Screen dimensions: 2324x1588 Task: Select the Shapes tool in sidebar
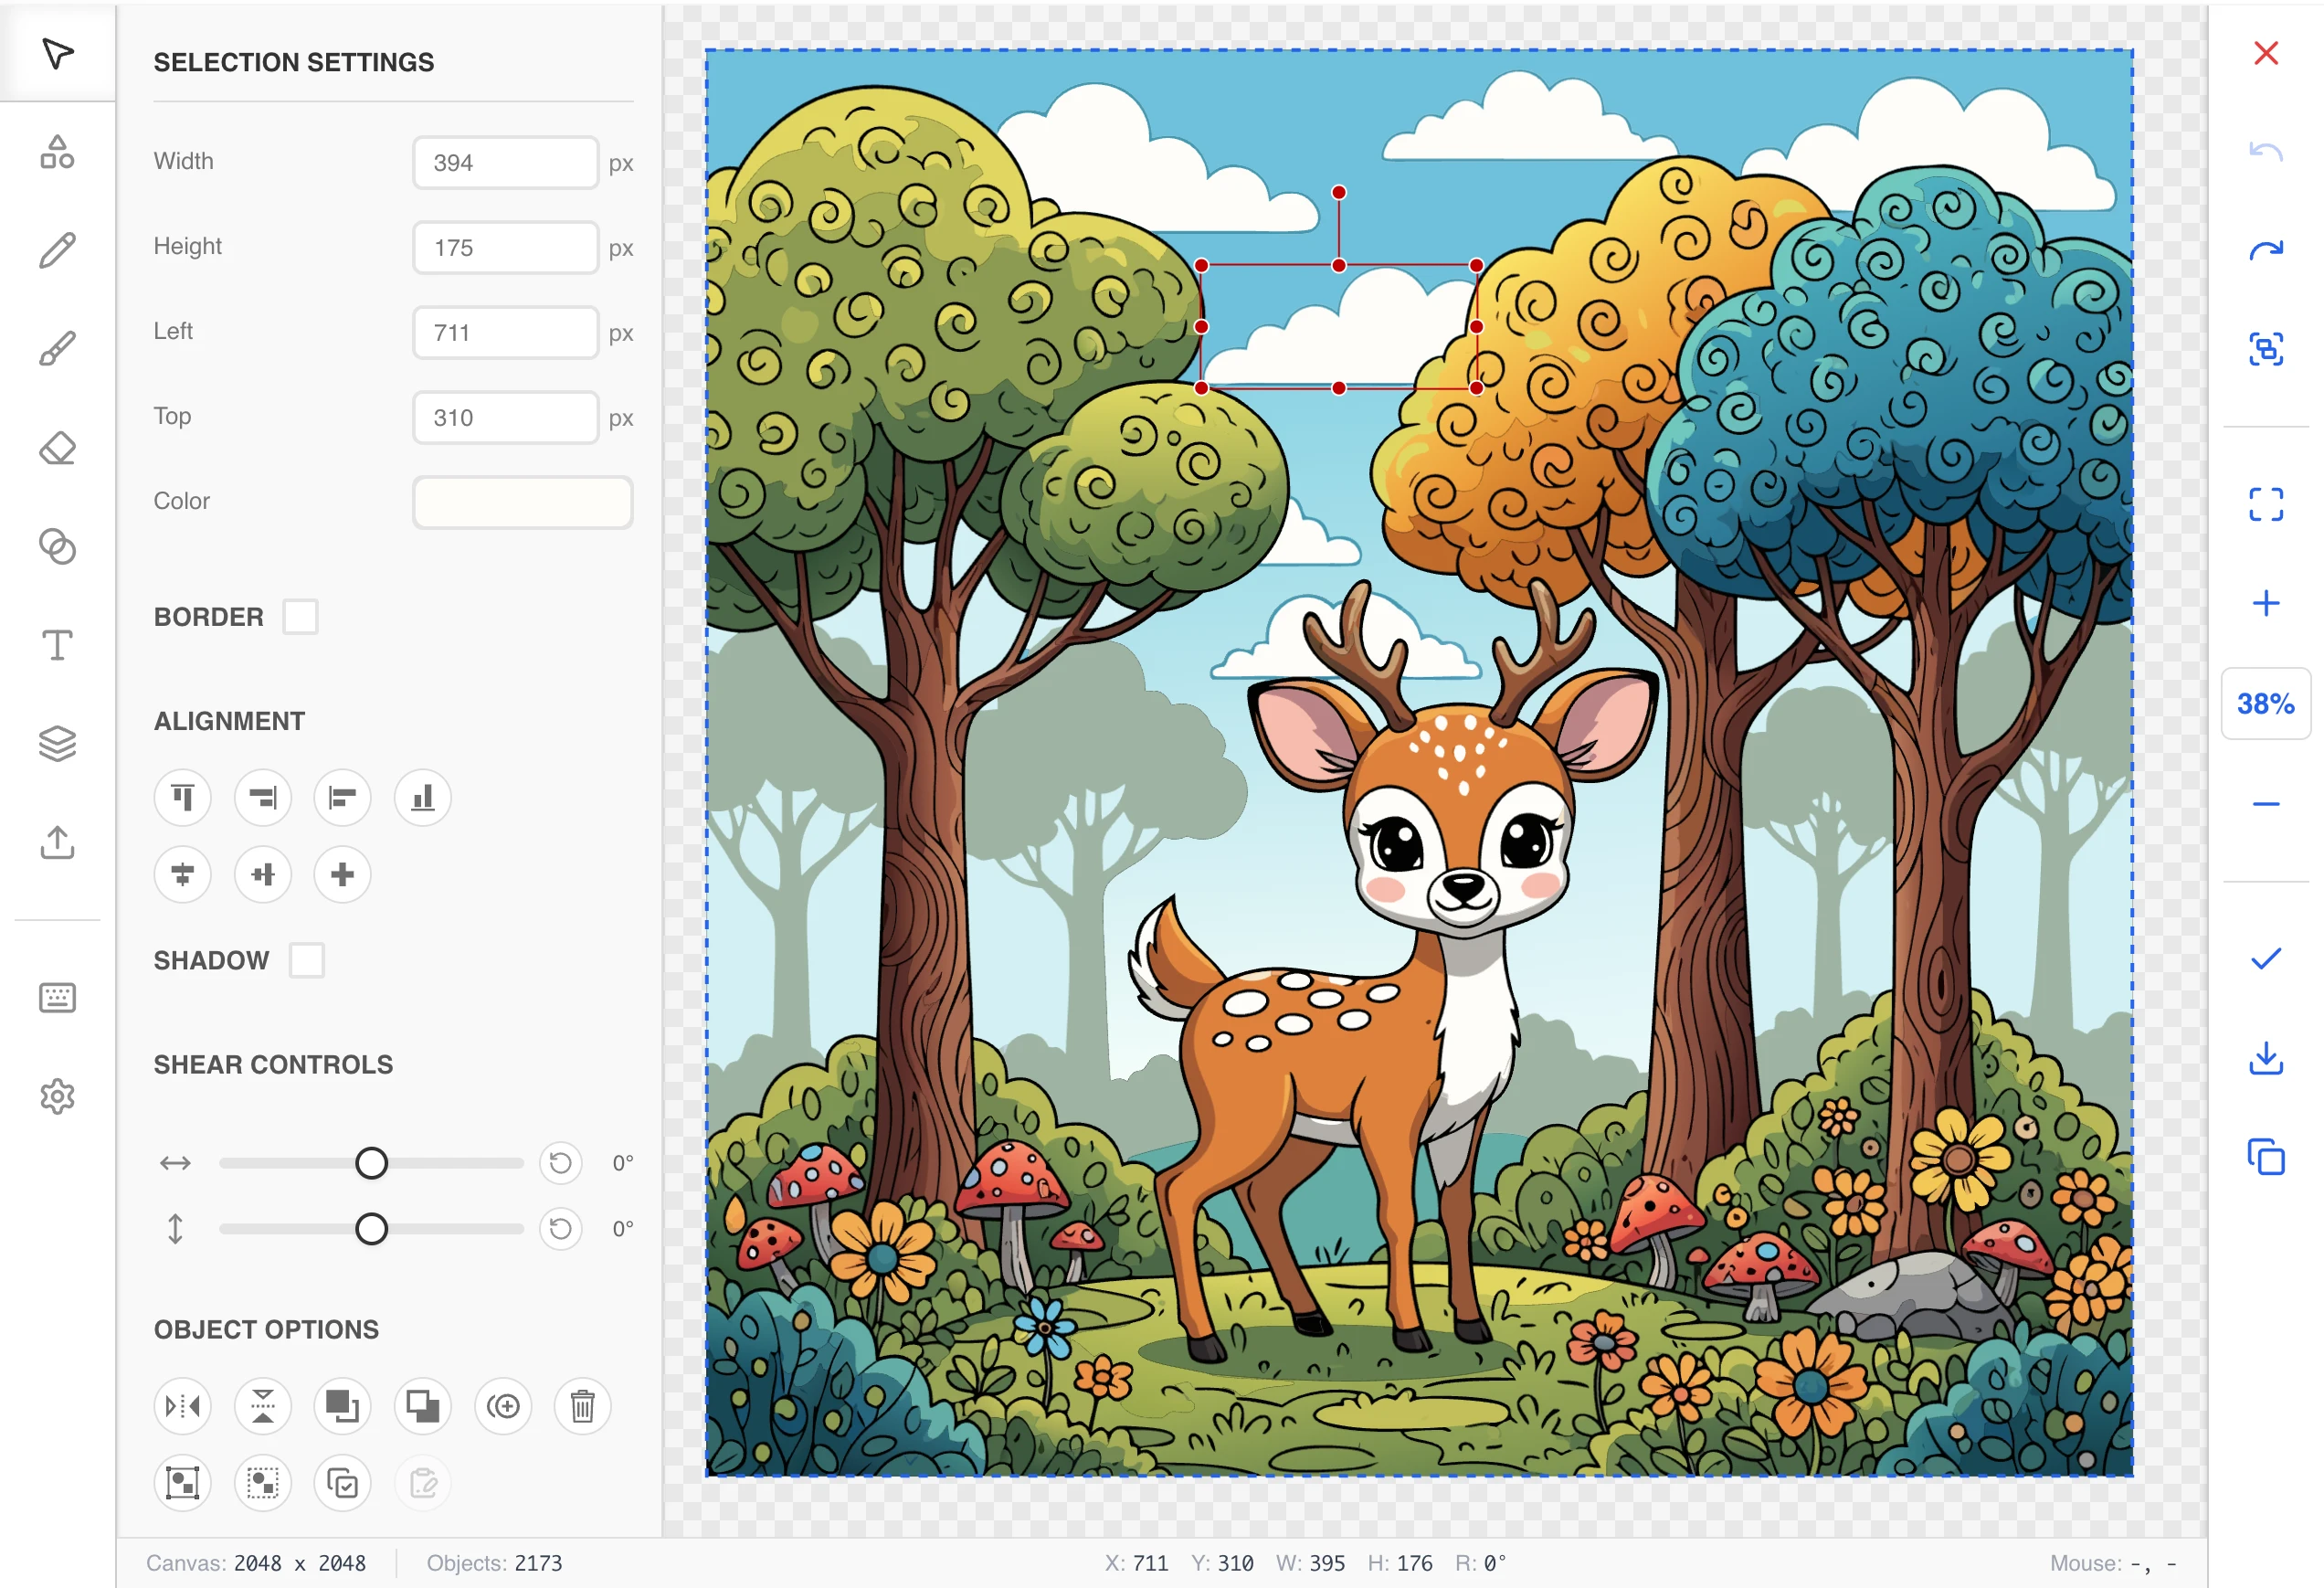coord(57,152)
